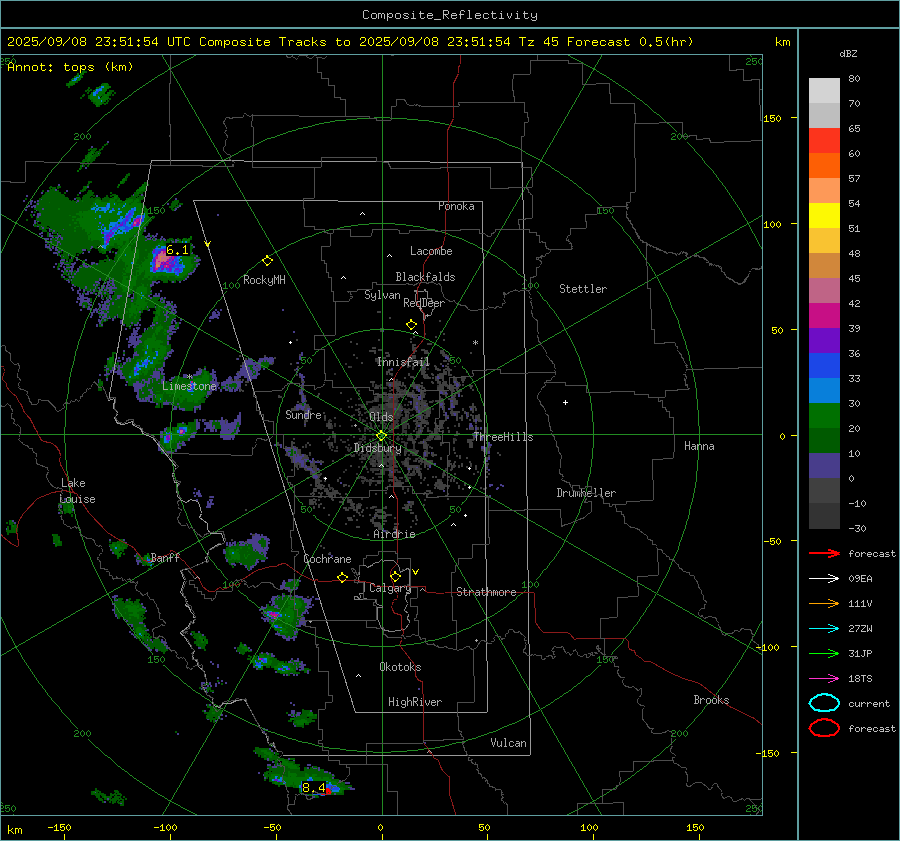Screen dimensions: 900x841
Task: Click the yellow diamond marker near Cochrane
Action: (343, 578)
